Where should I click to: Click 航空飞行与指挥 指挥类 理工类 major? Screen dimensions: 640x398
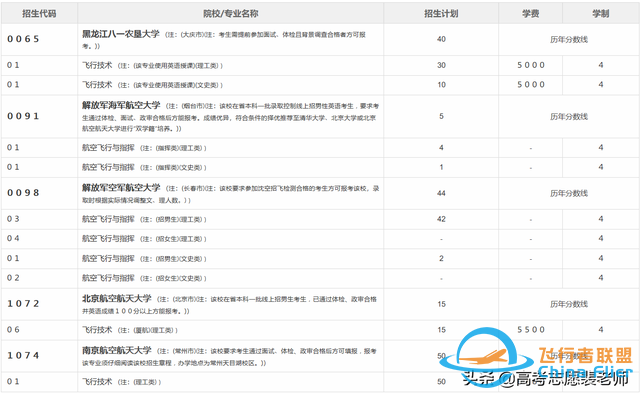pos(144,148)
